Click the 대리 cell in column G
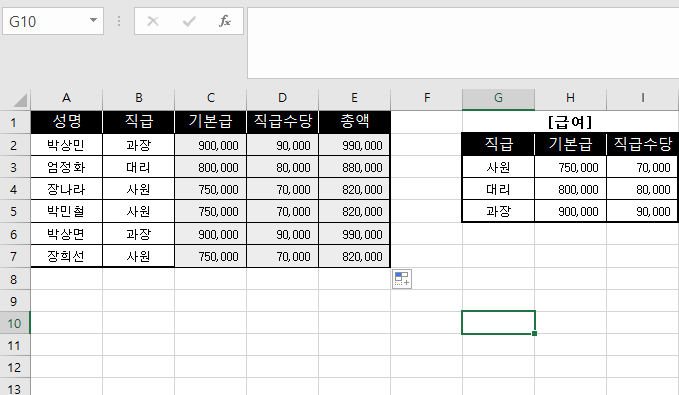The width and height of the screenshot is (679, 395). 498,189
